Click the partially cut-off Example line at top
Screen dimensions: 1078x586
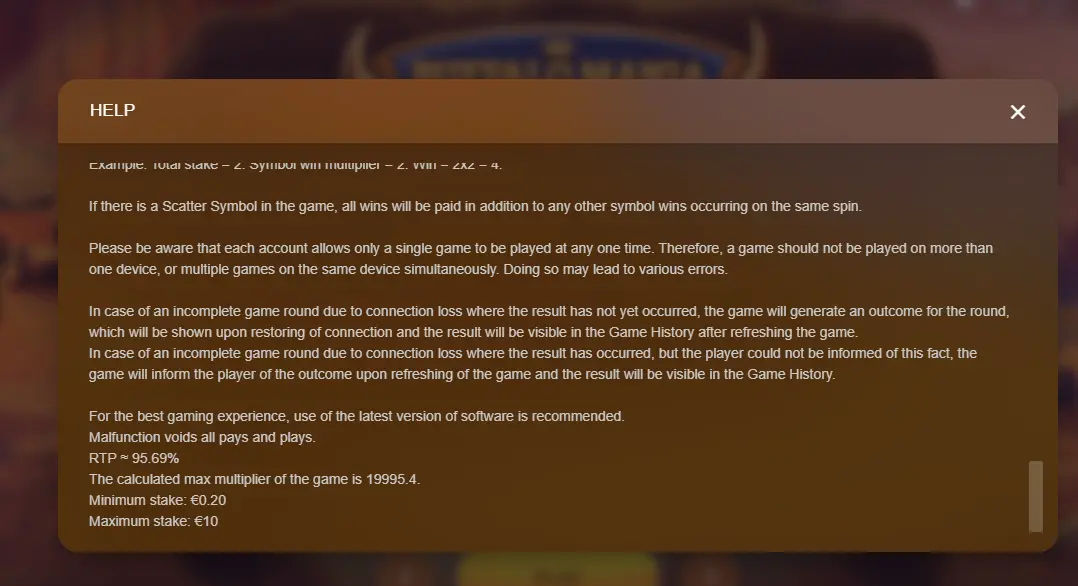296,165
